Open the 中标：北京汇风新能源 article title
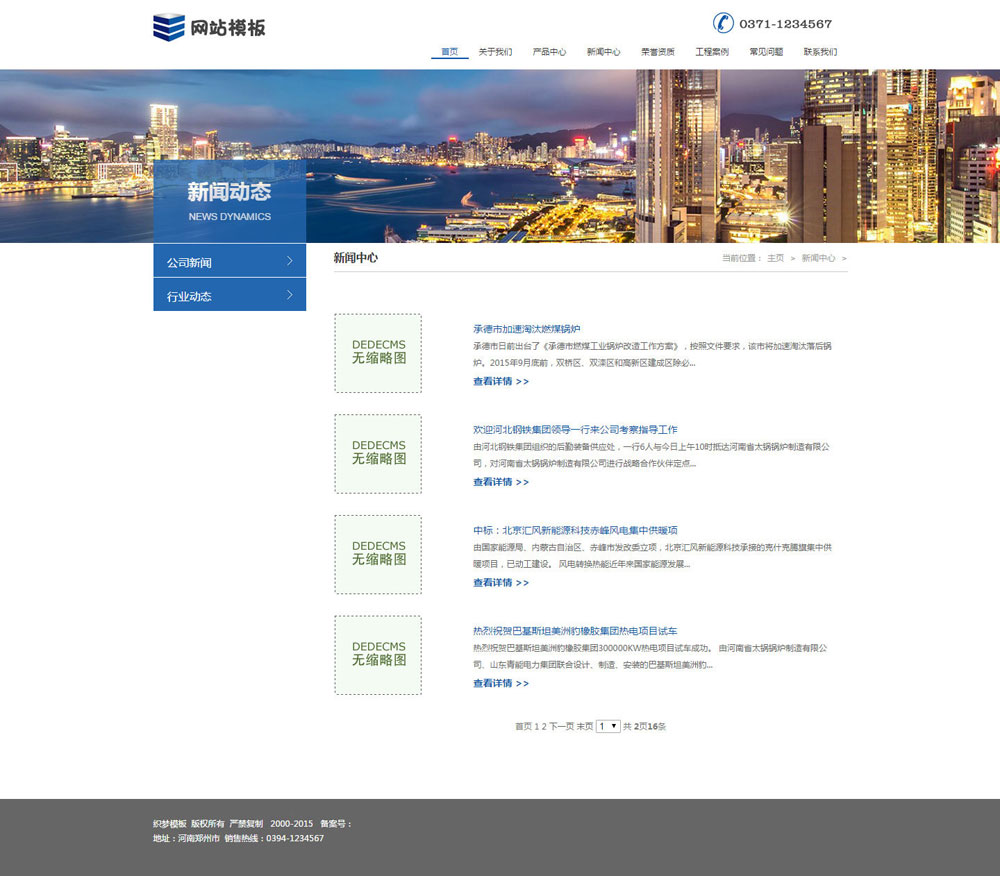 coord(575,530)
